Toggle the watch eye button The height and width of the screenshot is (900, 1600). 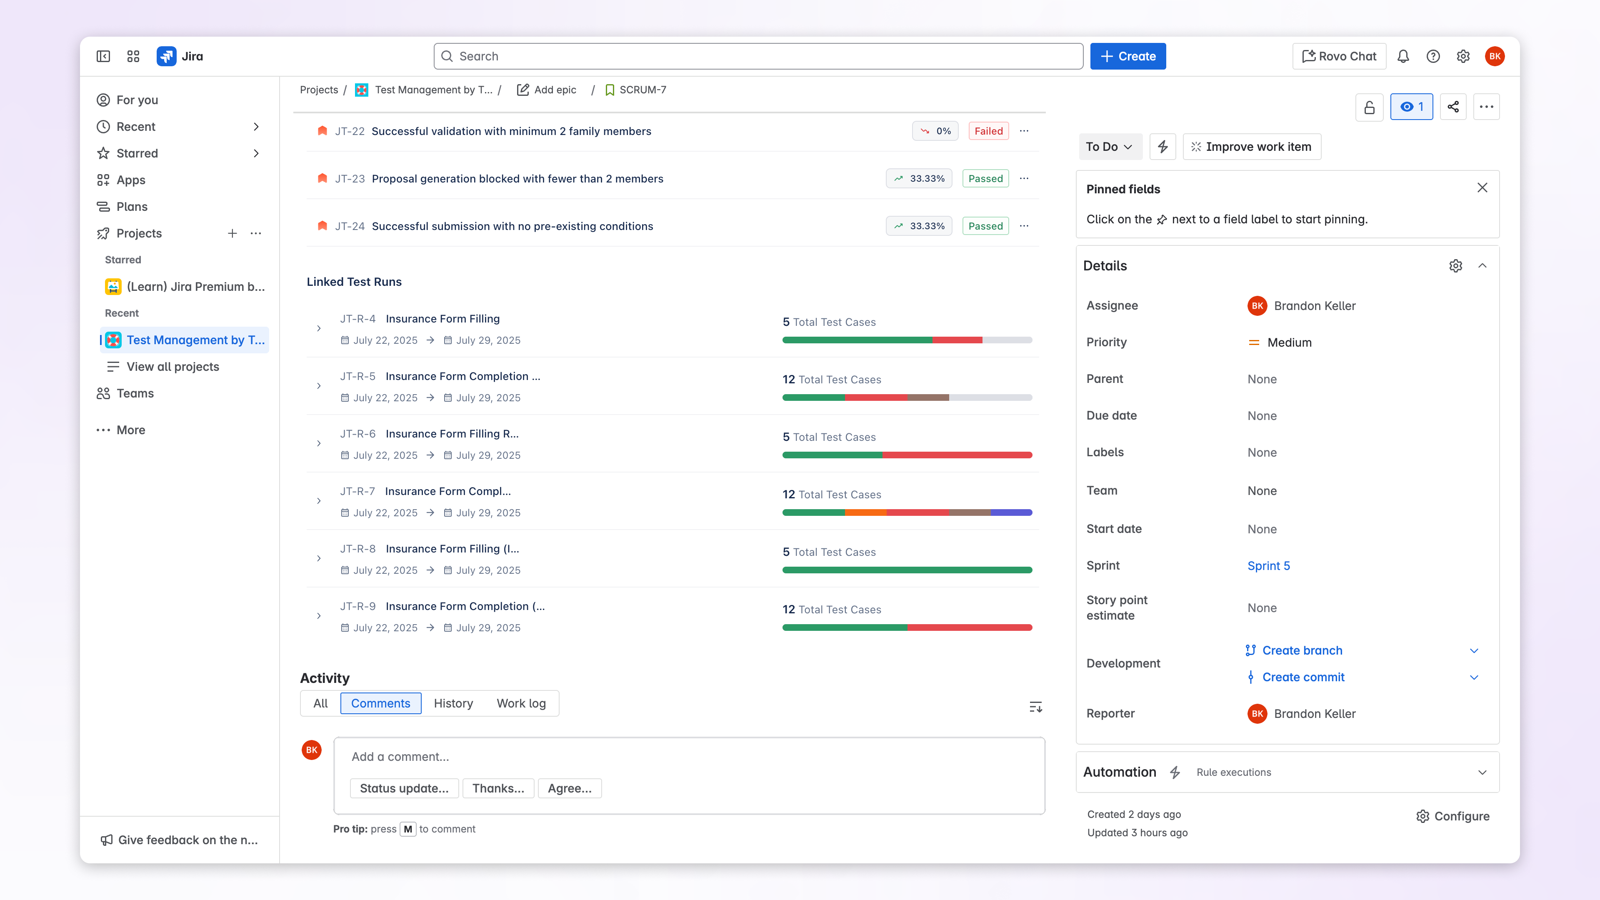1411,107
